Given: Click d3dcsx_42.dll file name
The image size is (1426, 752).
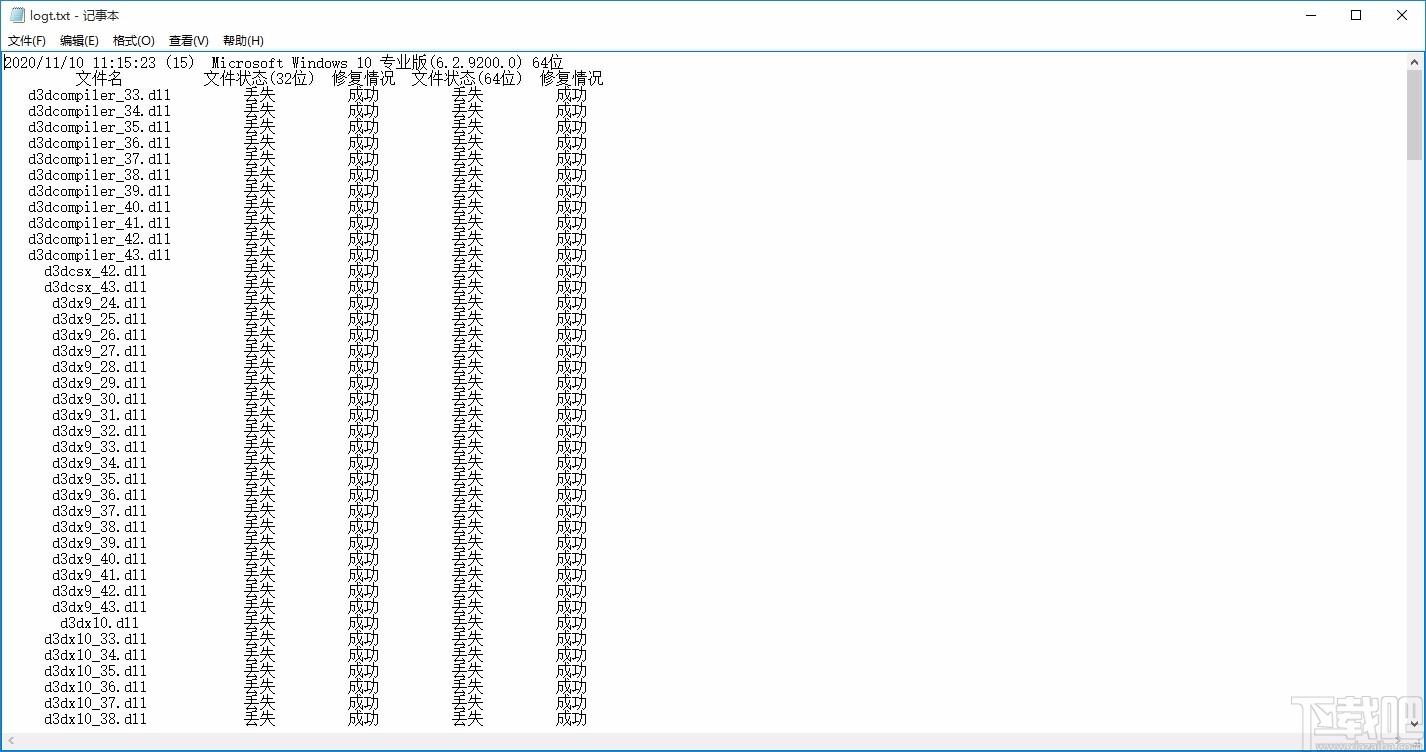Looking at the screenshot, I should pyautogui.click(x=95, y=271).
